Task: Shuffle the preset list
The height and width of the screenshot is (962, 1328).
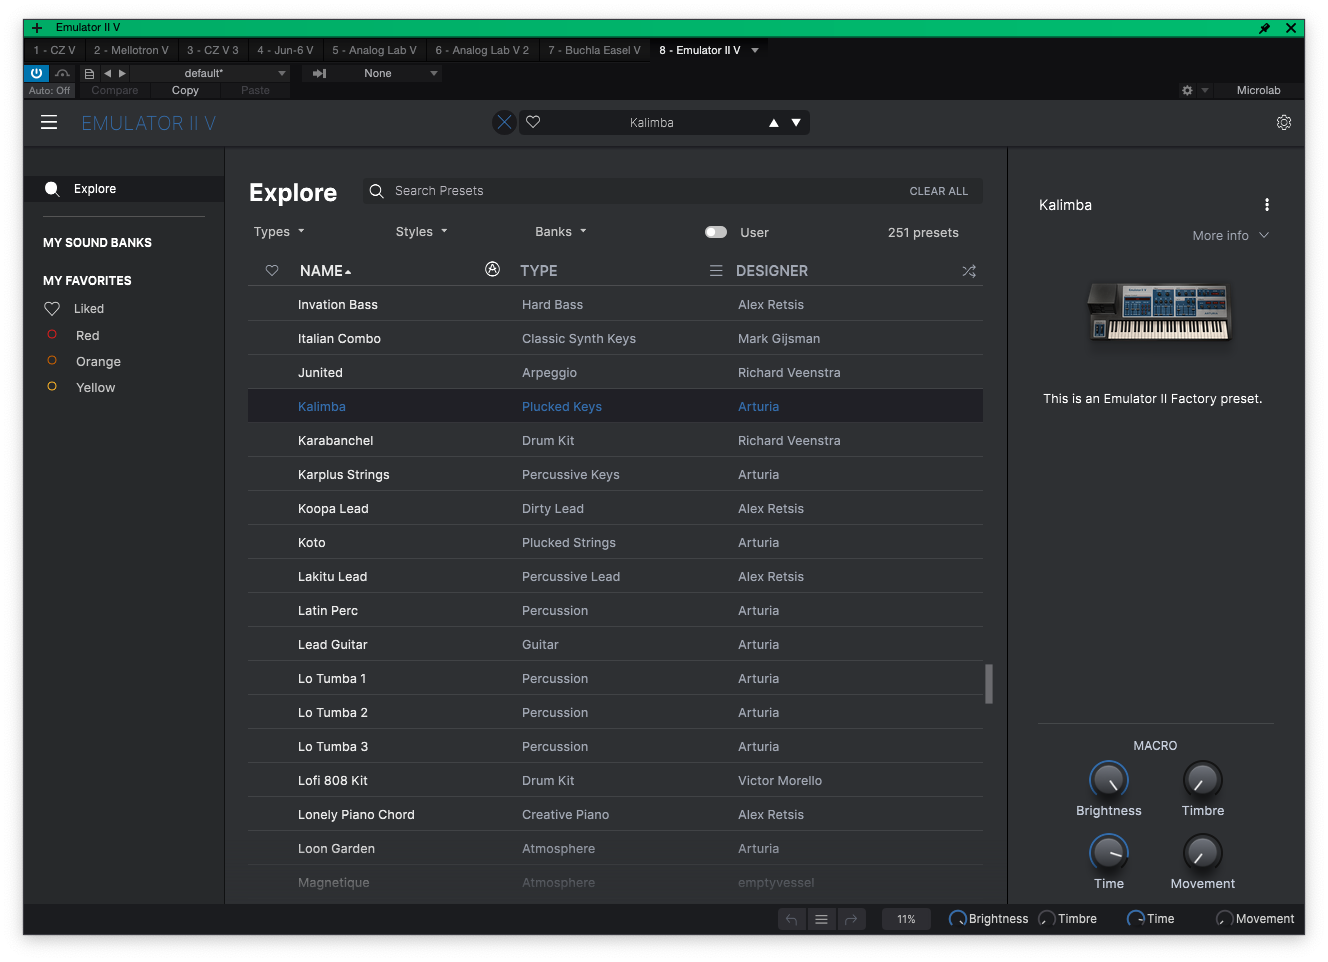Action: pos(969,271)
